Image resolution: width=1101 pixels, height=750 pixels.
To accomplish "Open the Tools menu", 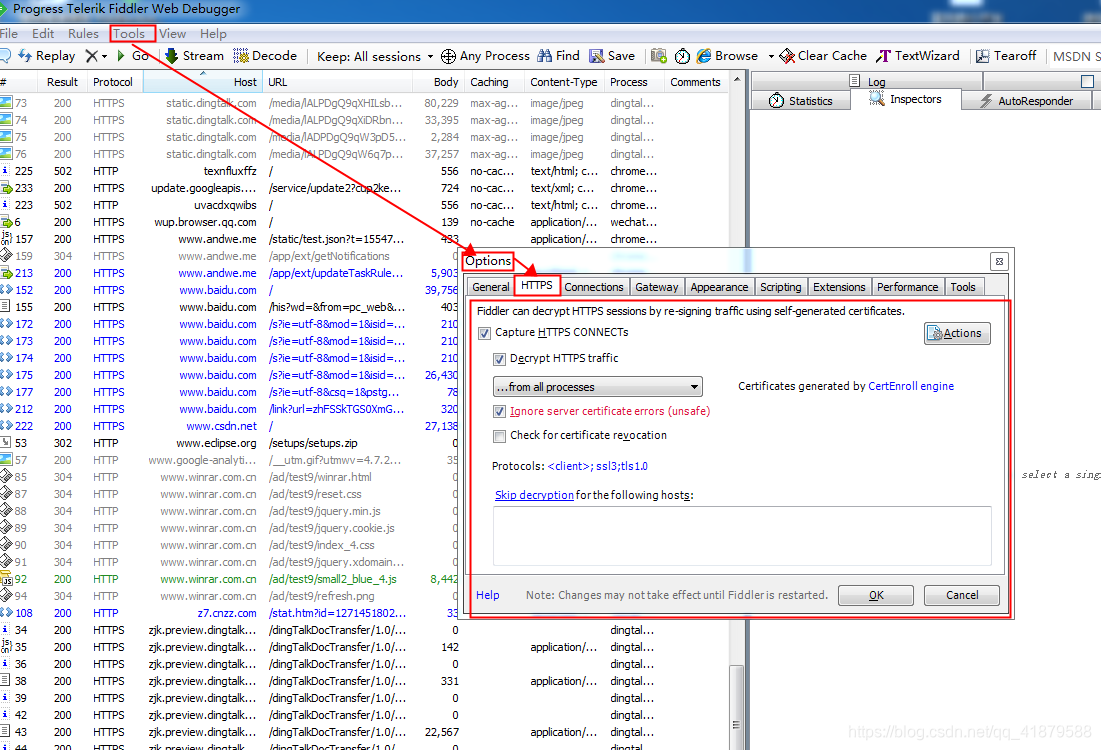I will click(x=129, y=34).
